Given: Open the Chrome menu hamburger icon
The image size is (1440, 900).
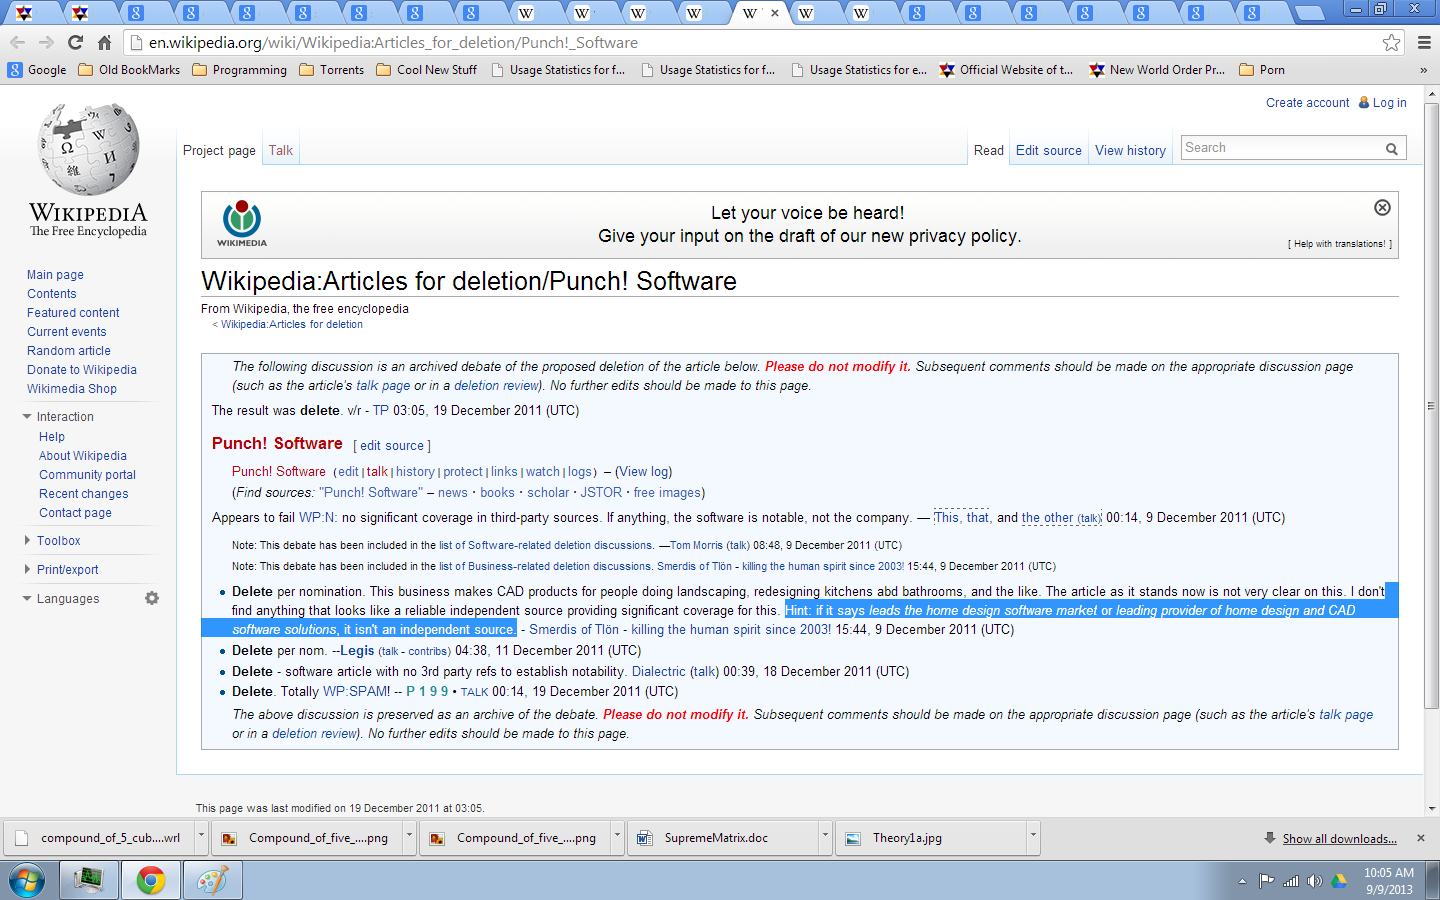Looking at the screenshot, I should 1424,43.
